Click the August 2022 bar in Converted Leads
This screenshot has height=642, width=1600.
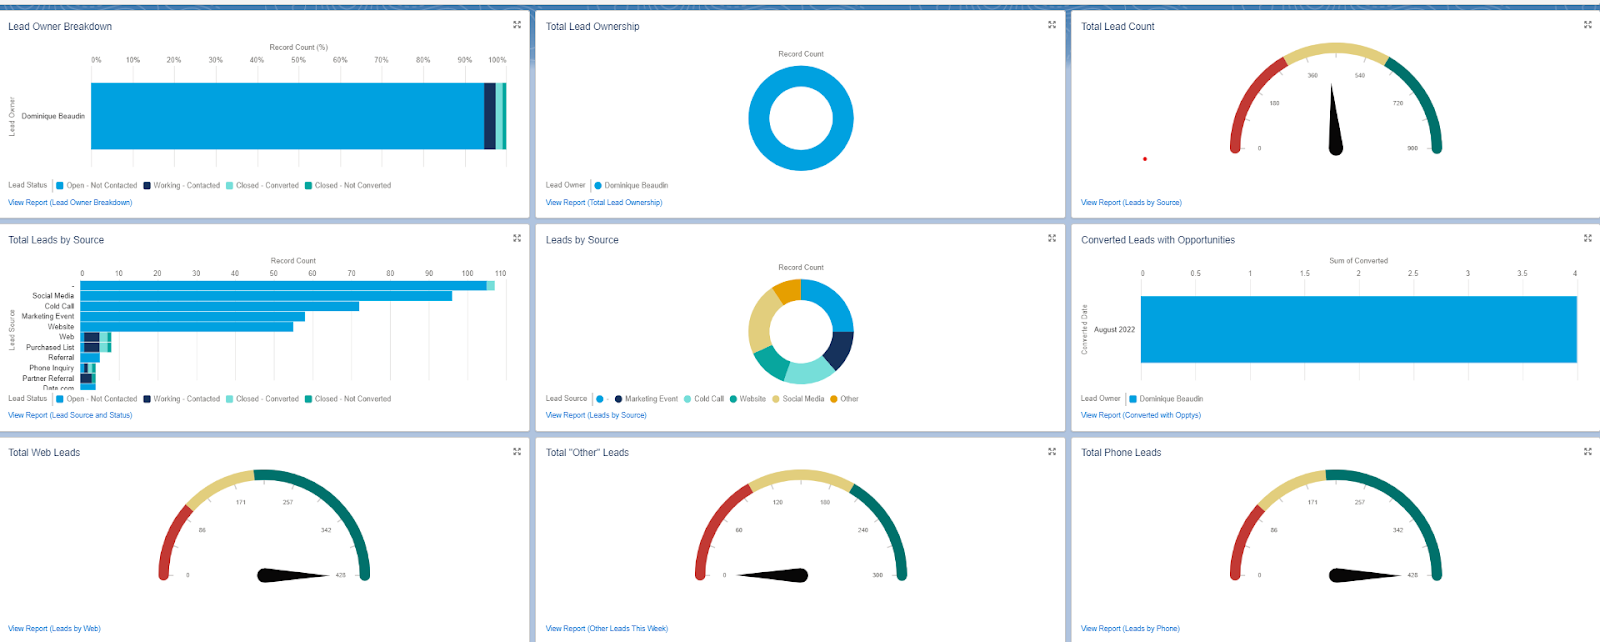pyautogui.click(x=1358, y=329)
